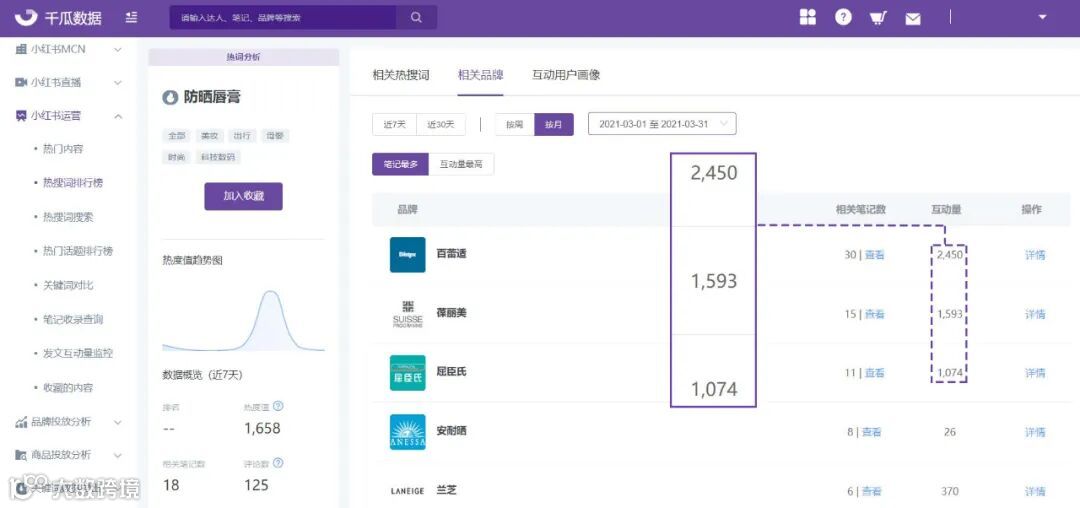Click the 千瓜数据 logo icon
This screenshot has width=1080, height=508.
pos(27,17)
